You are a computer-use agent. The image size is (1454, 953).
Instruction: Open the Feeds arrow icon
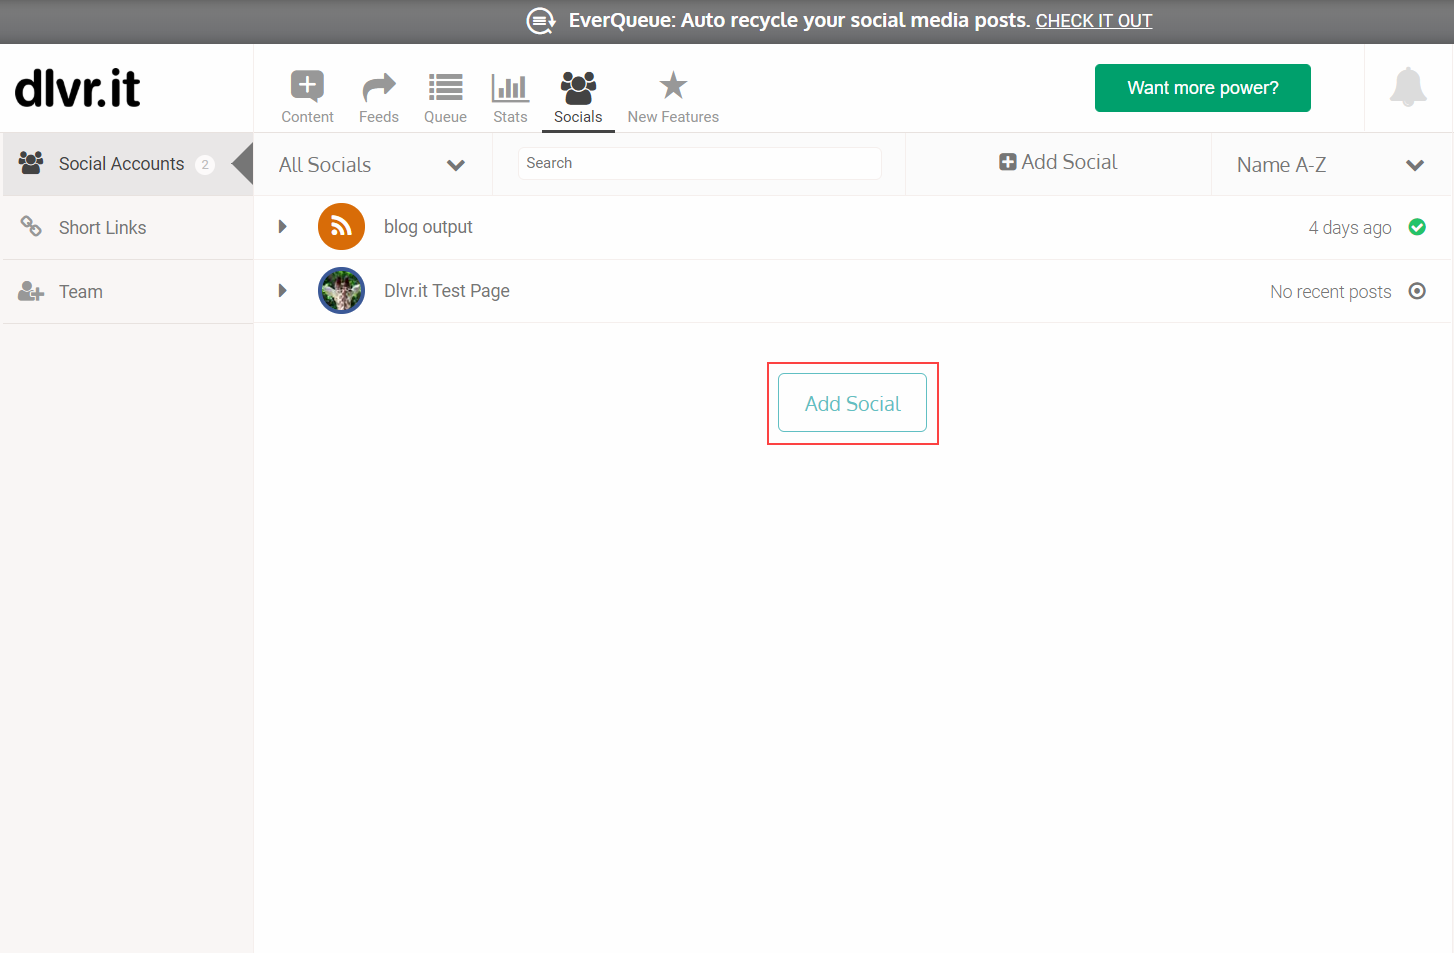tap(379, 88)
